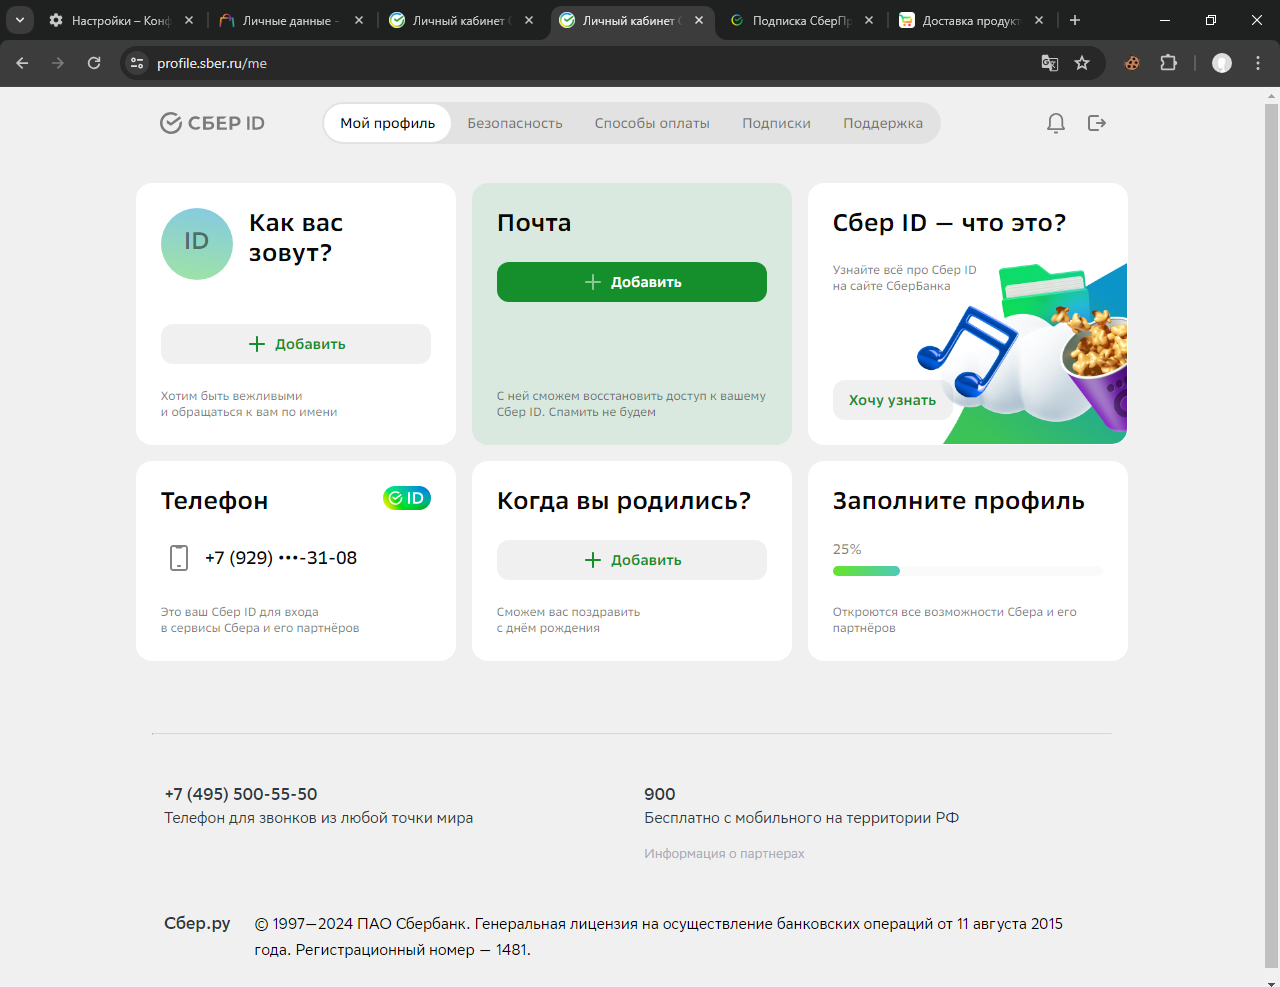The width and height of the screenshot is (1280, 987).
Task: Click the ID avatar circle
Action: [197, 244]
